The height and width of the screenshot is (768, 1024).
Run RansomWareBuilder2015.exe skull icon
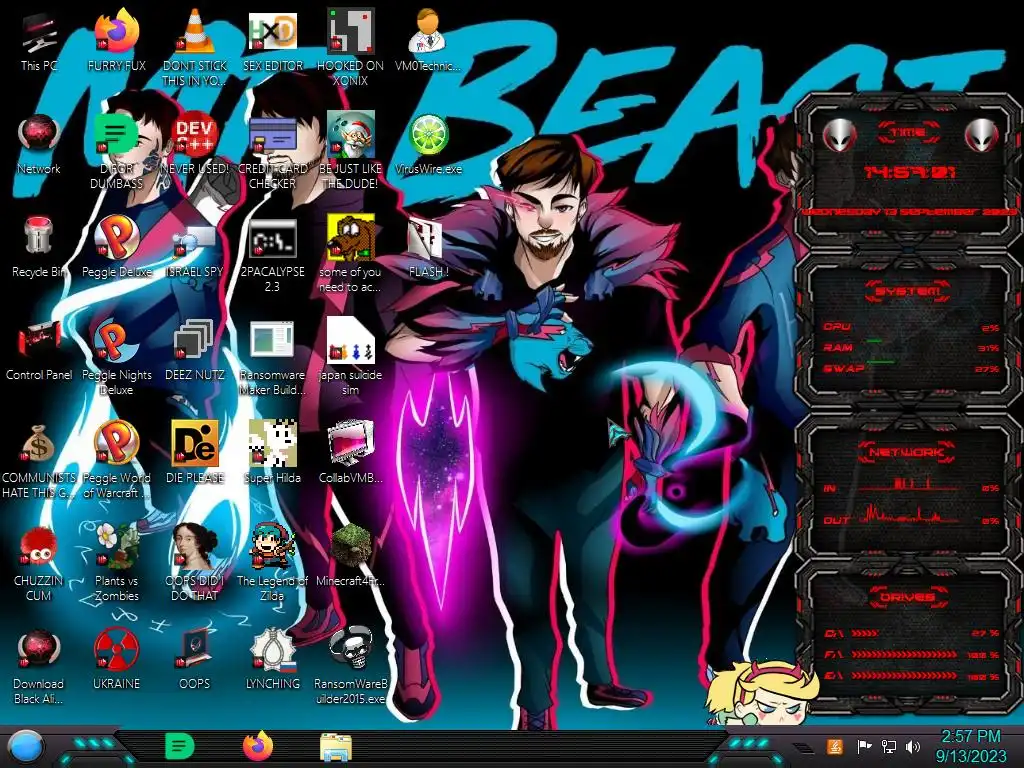(x=350, y=666)
